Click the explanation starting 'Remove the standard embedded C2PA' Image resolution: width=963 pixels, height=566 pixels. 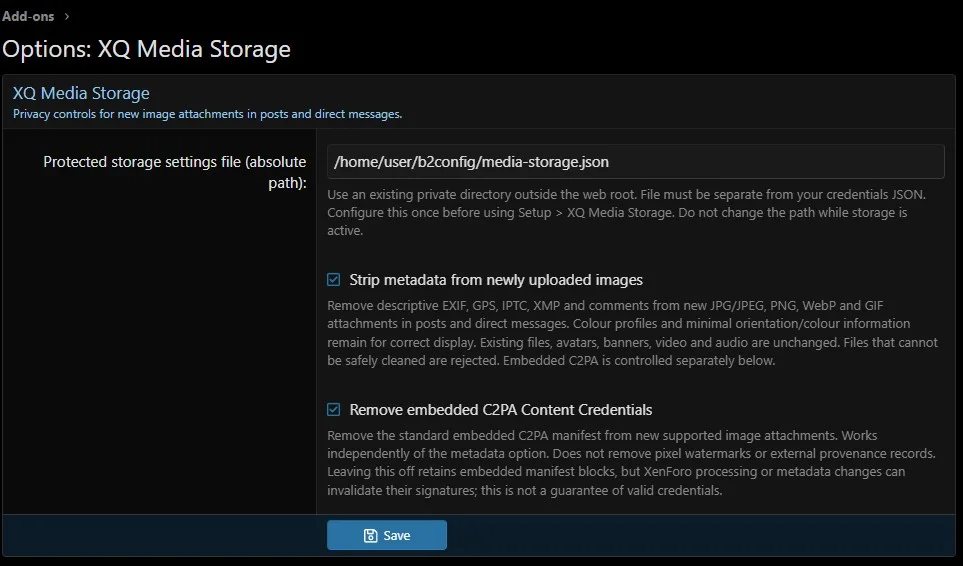click(x=631, y=463)
